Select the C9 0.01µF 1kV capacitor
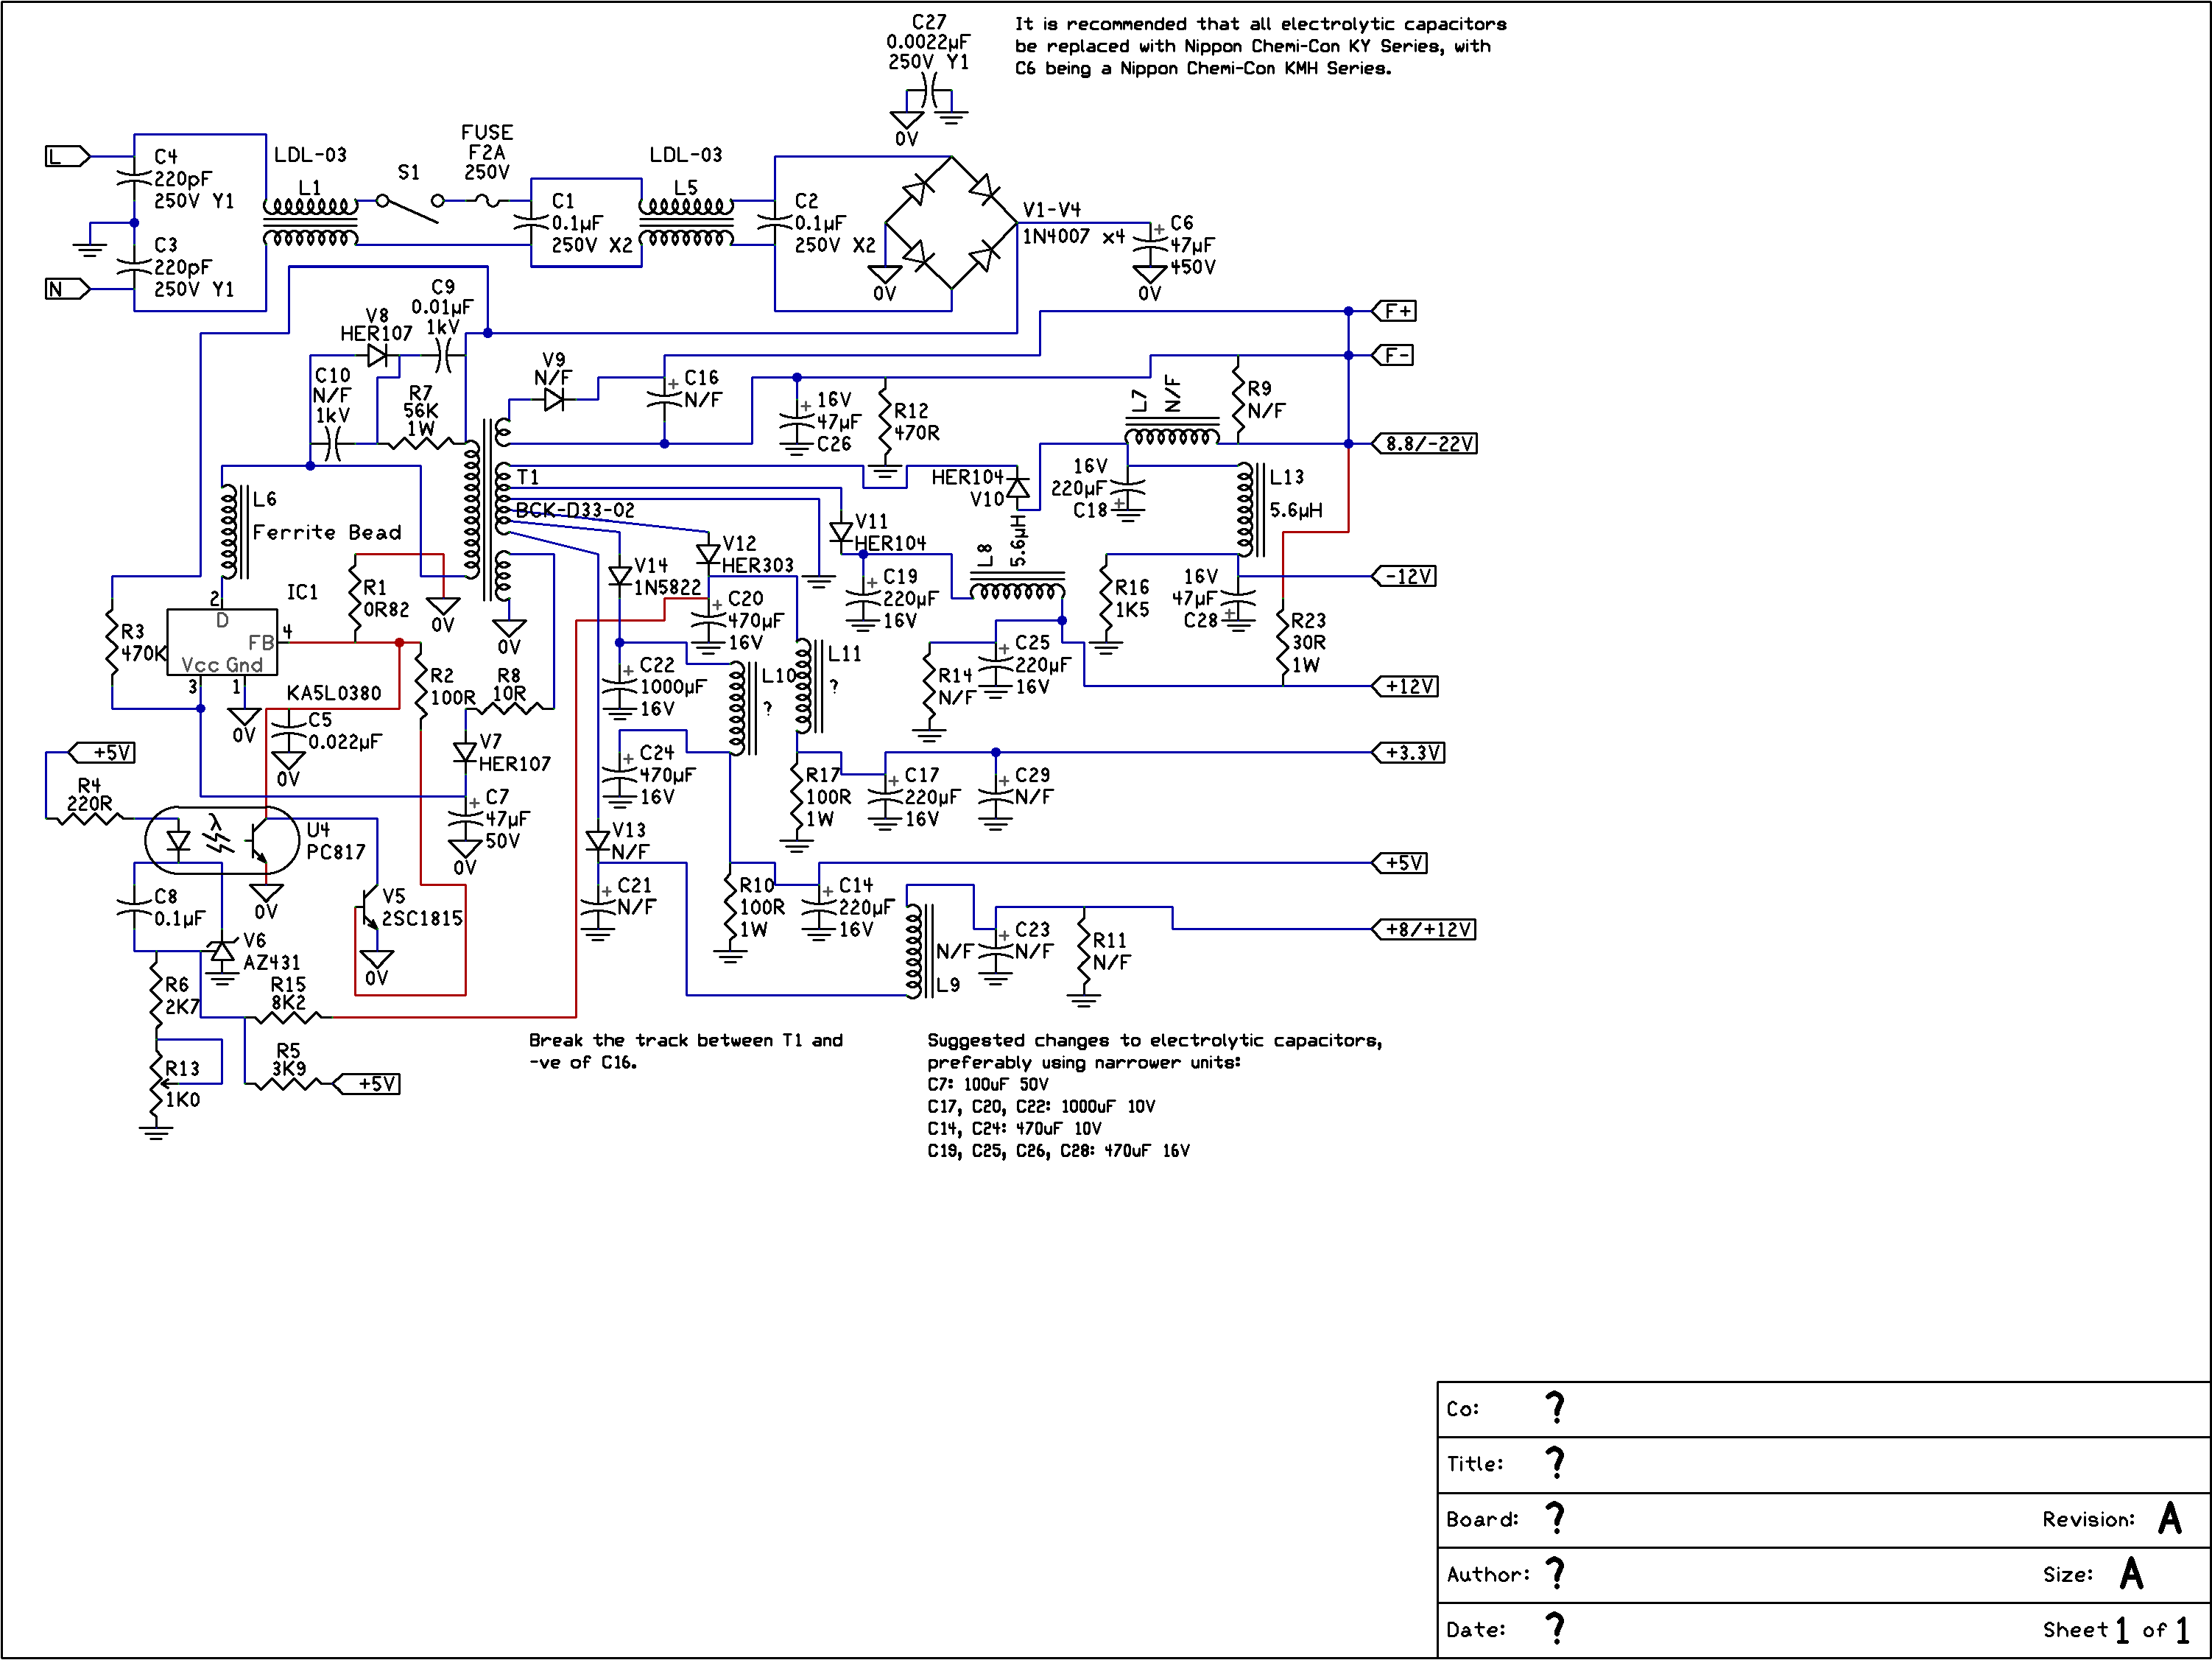Screen dimensions: 2212x1660 tap(443, 355)
